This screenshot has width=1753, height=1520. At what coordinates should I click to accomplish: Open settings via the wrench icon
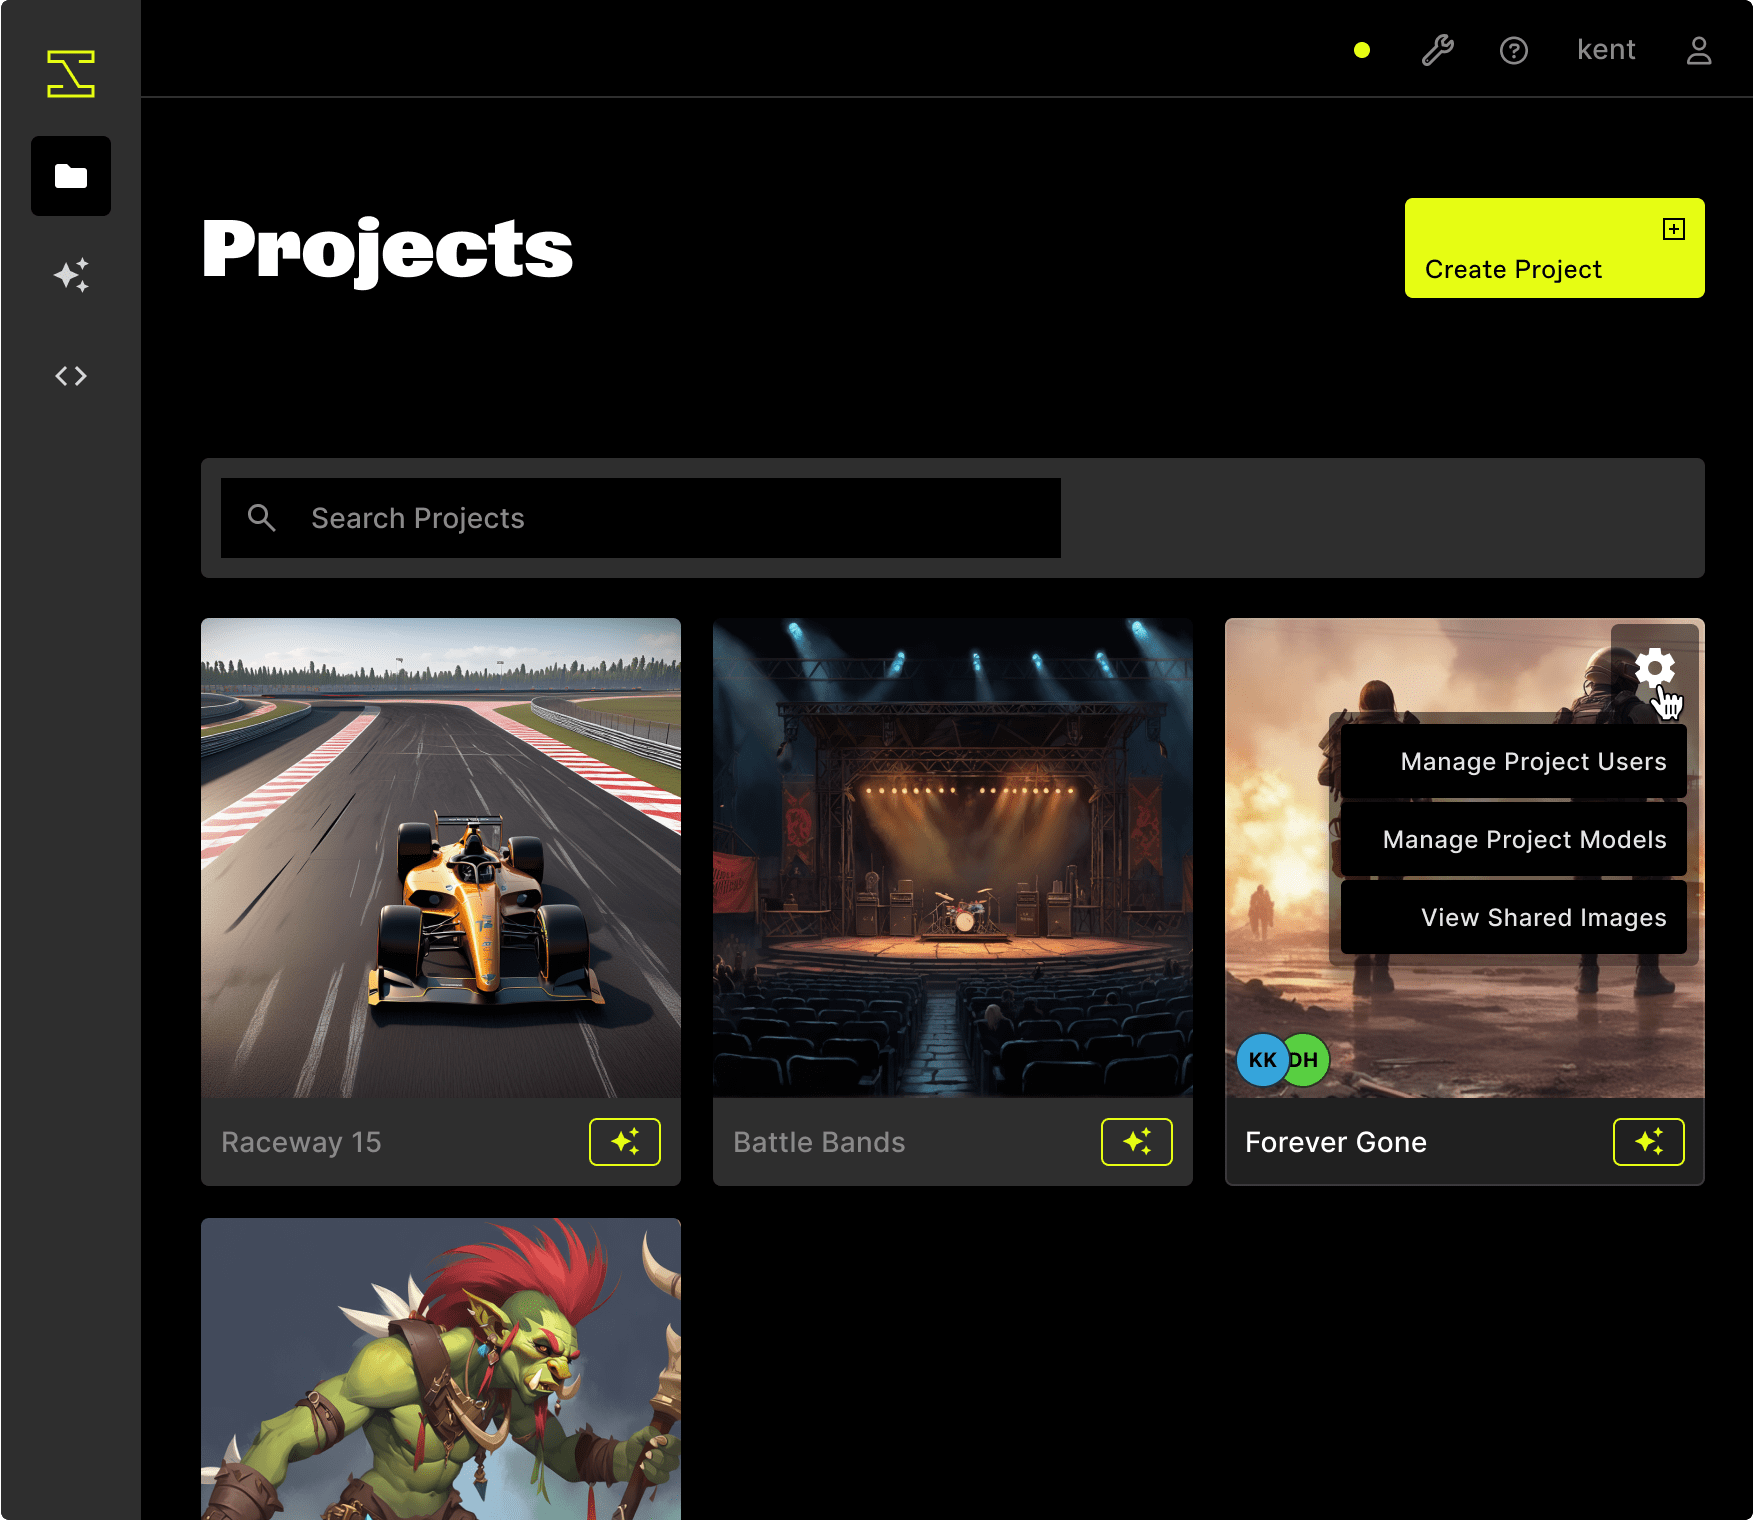[1437, 49]
